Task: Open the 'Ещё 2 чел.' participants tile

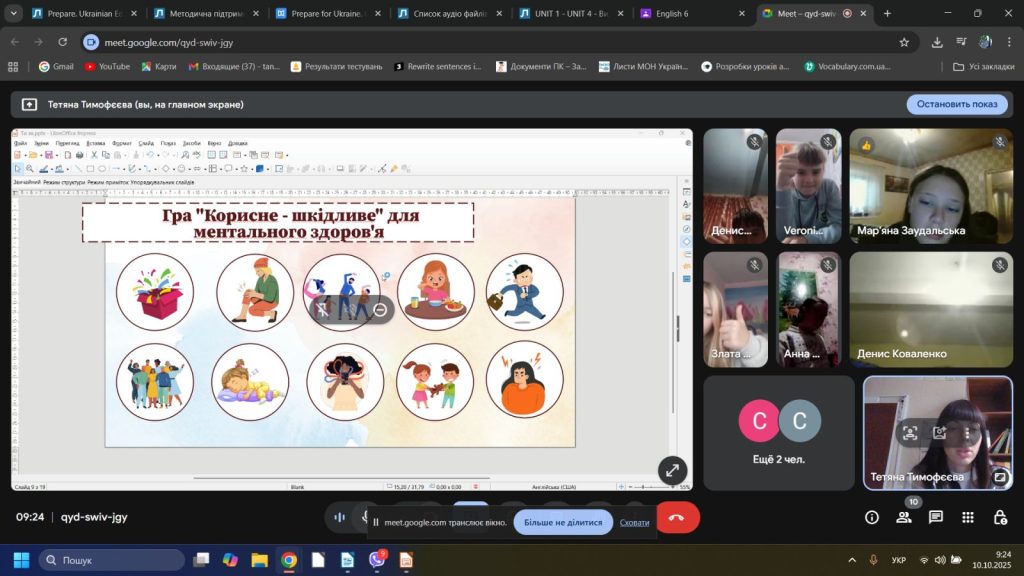Action: [x=779, y=432]
